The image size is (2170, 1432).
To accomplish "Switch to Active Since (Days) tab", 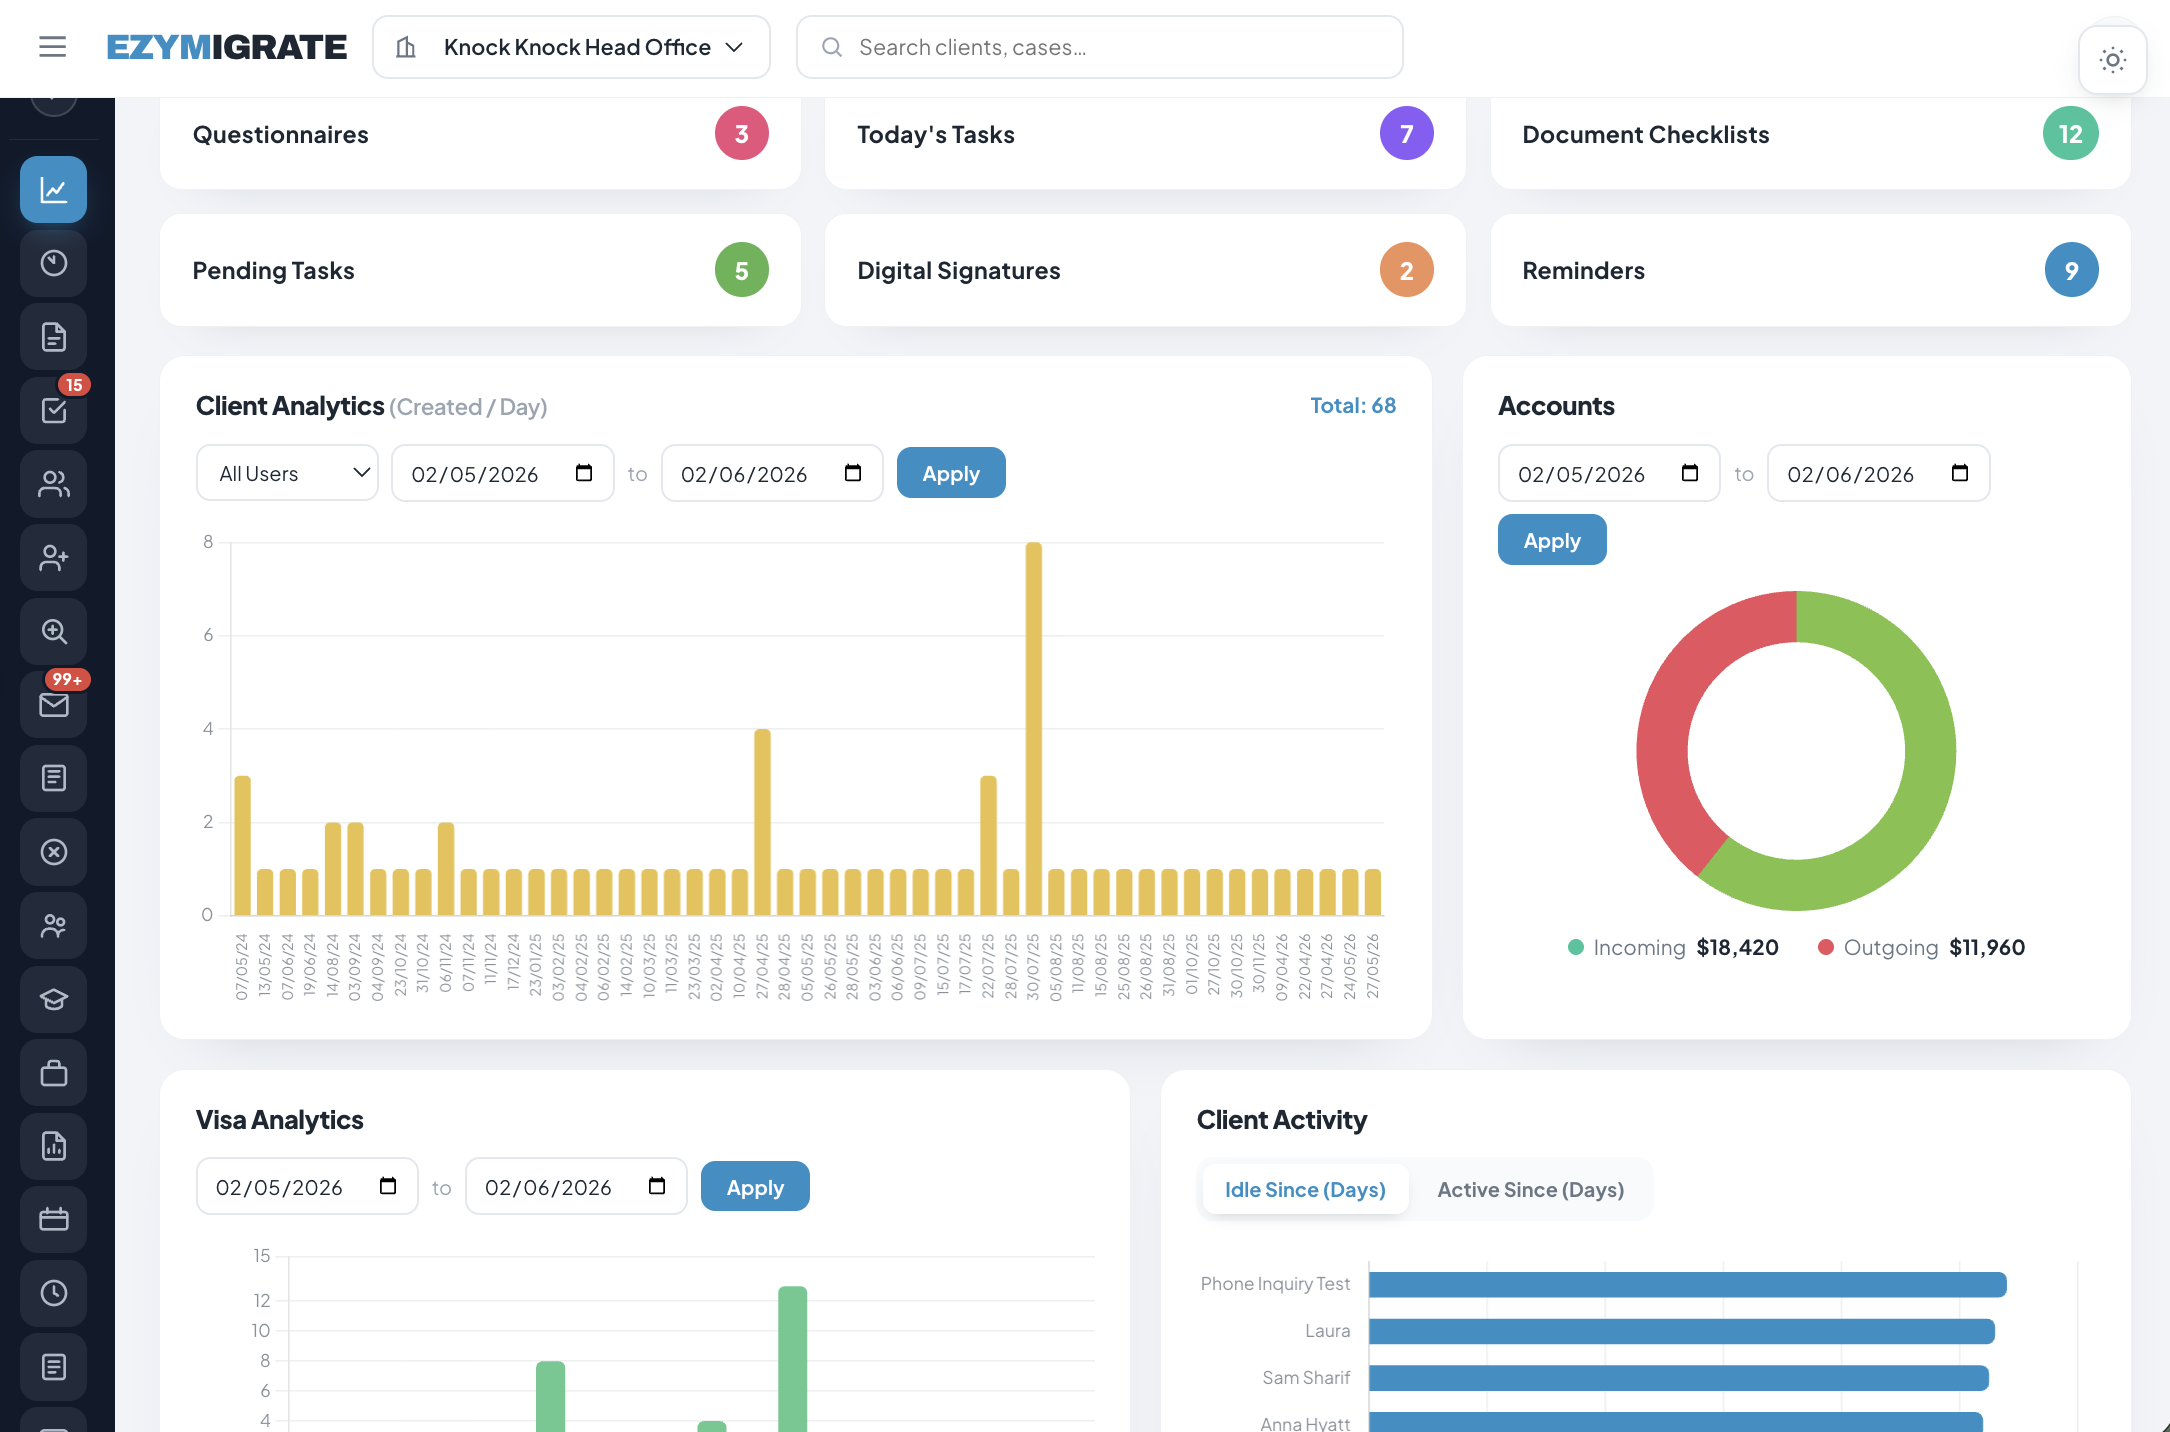I will (1530, 1190).
